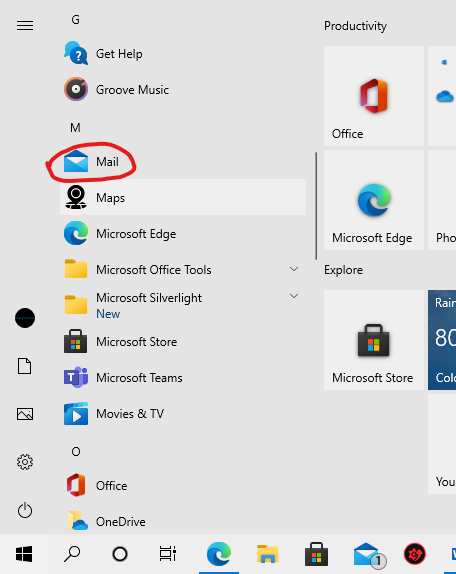
Task: Open the Microsoft Office Tools folder entry
Action: (183, 269)
